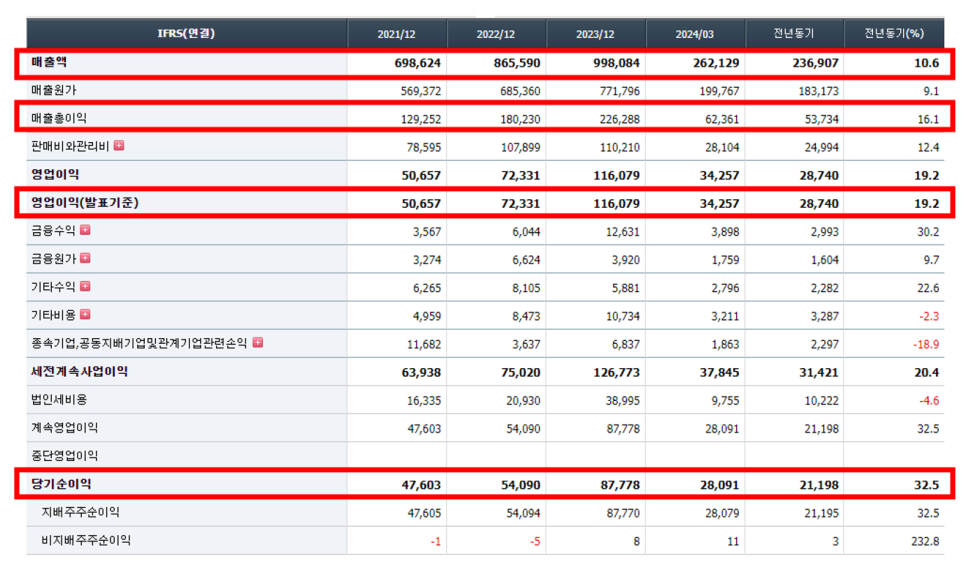Click the red percentage -18.9
Screen dimensions: 966x573
926,344
